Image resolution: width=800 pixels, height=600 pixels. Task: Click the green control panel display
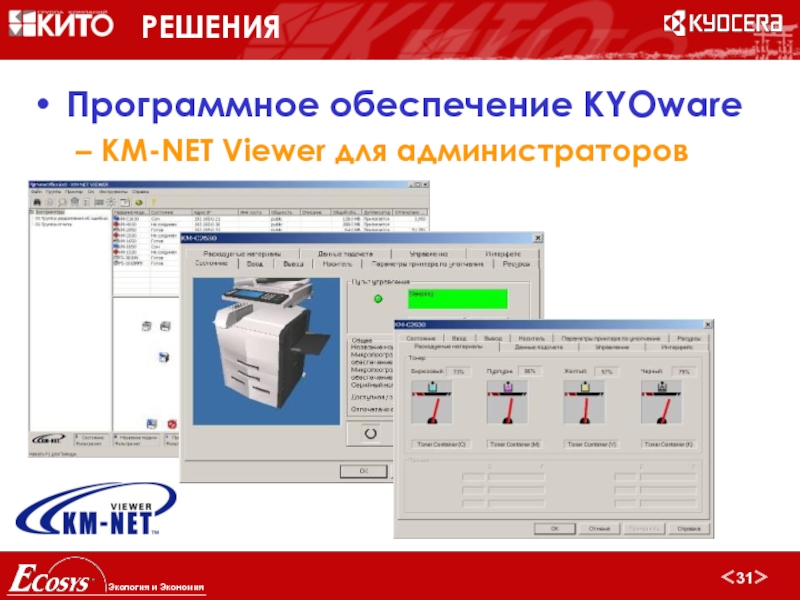point(458,299)
